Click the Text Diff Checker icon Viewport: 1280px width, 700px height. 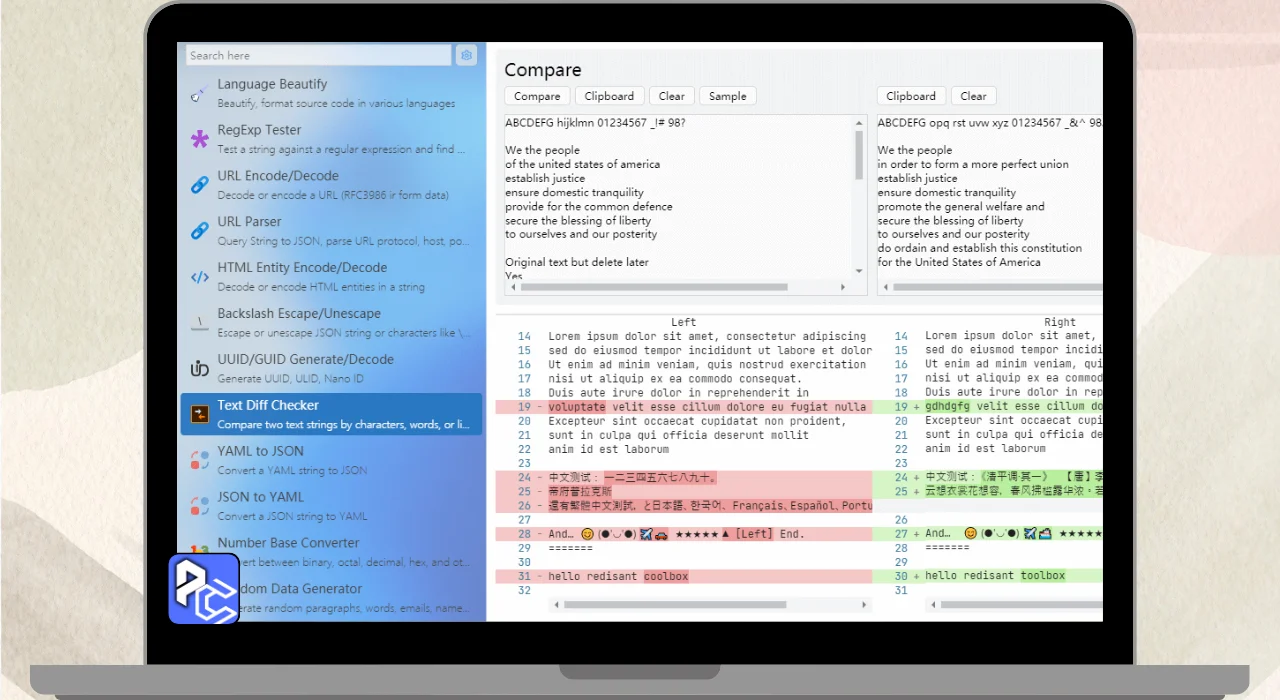pyautogui.click(x=199, y=414)
